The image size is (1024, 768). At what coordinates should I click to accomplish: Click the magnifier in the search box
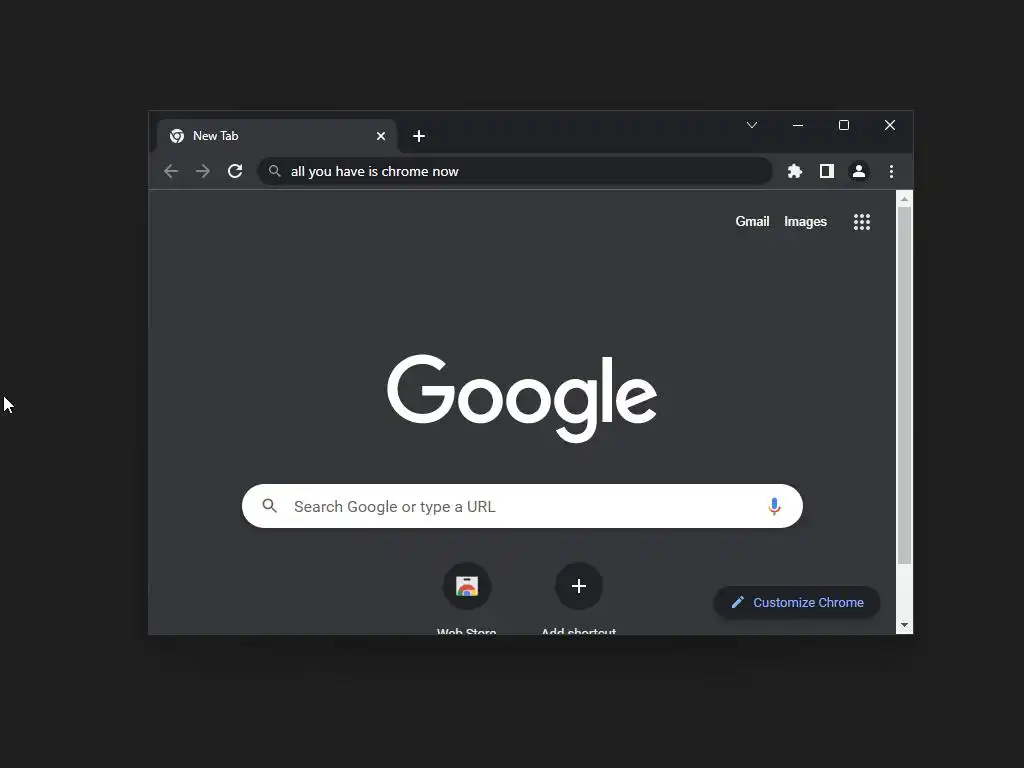point(270,505)
